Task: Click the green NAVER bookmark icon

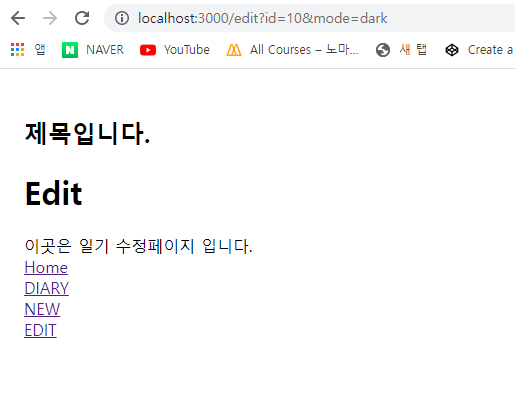Action: click(70, 50)
